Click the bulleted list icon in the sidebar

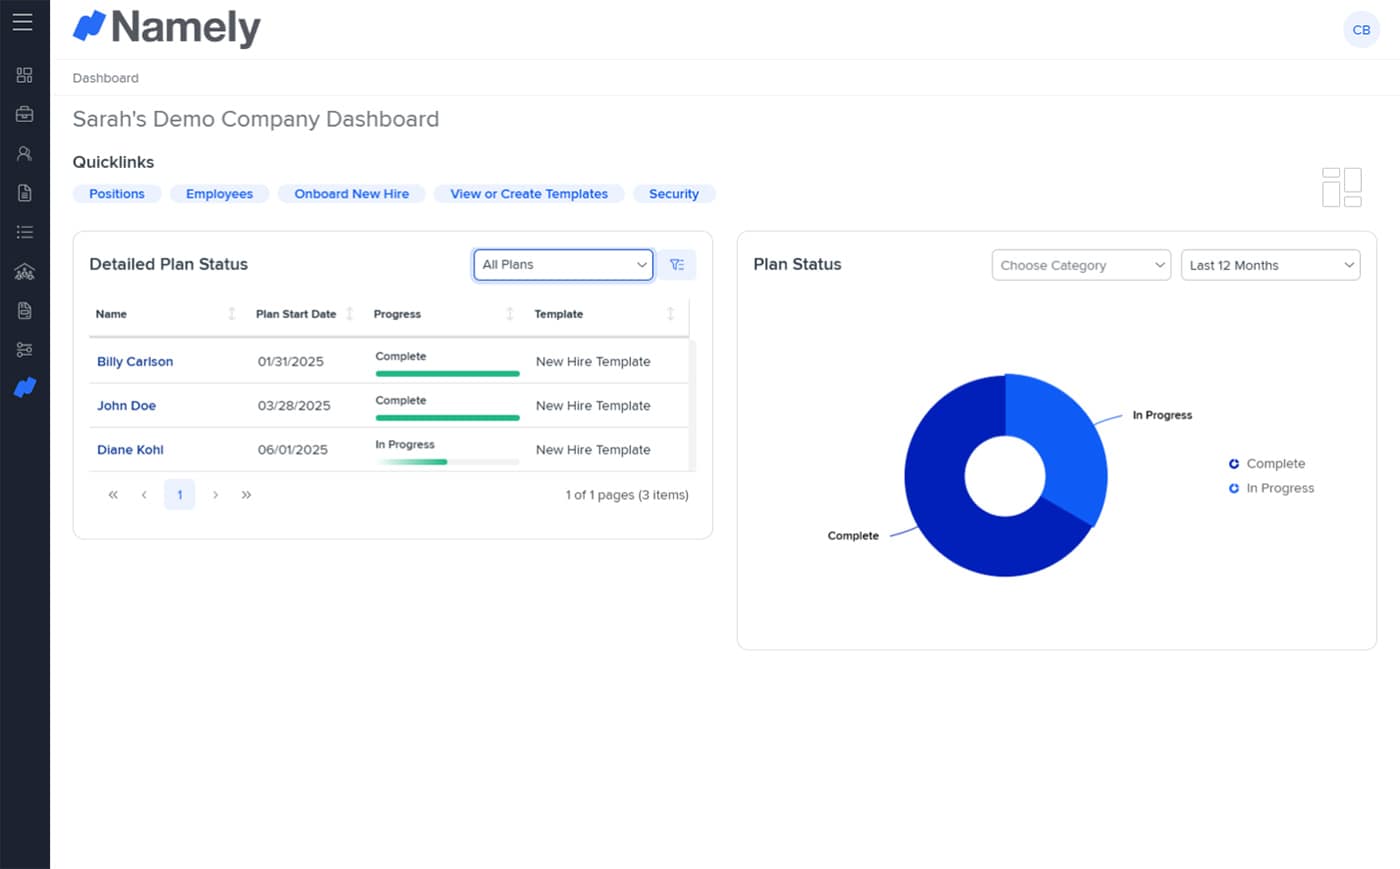point(24,232)
